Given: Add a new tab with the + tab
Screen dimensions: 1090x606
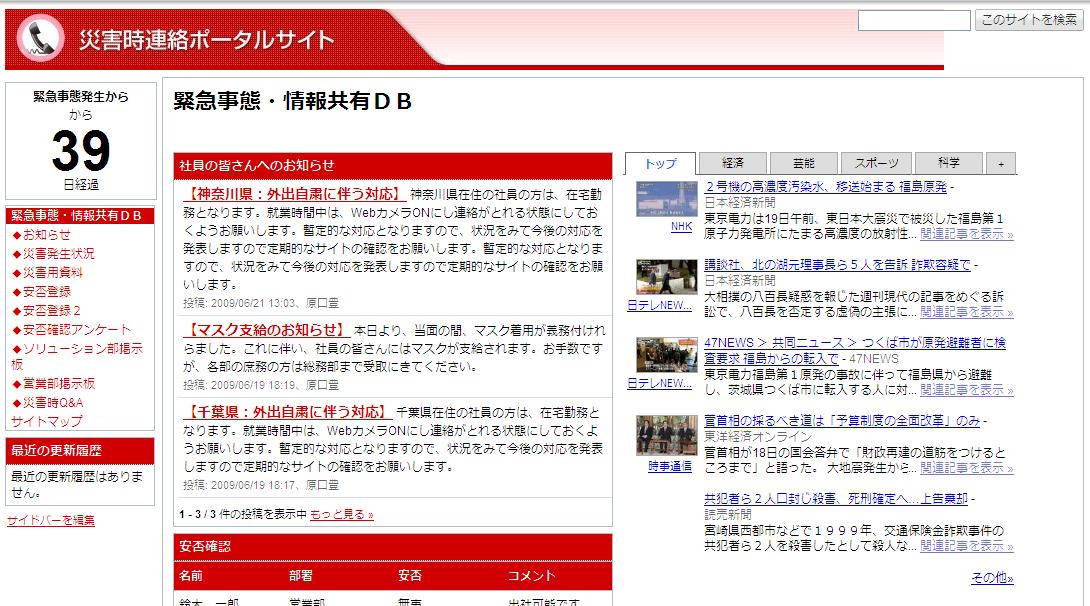Looking at the screenshot, I should pyautogui.click(x=1000, y=164).
